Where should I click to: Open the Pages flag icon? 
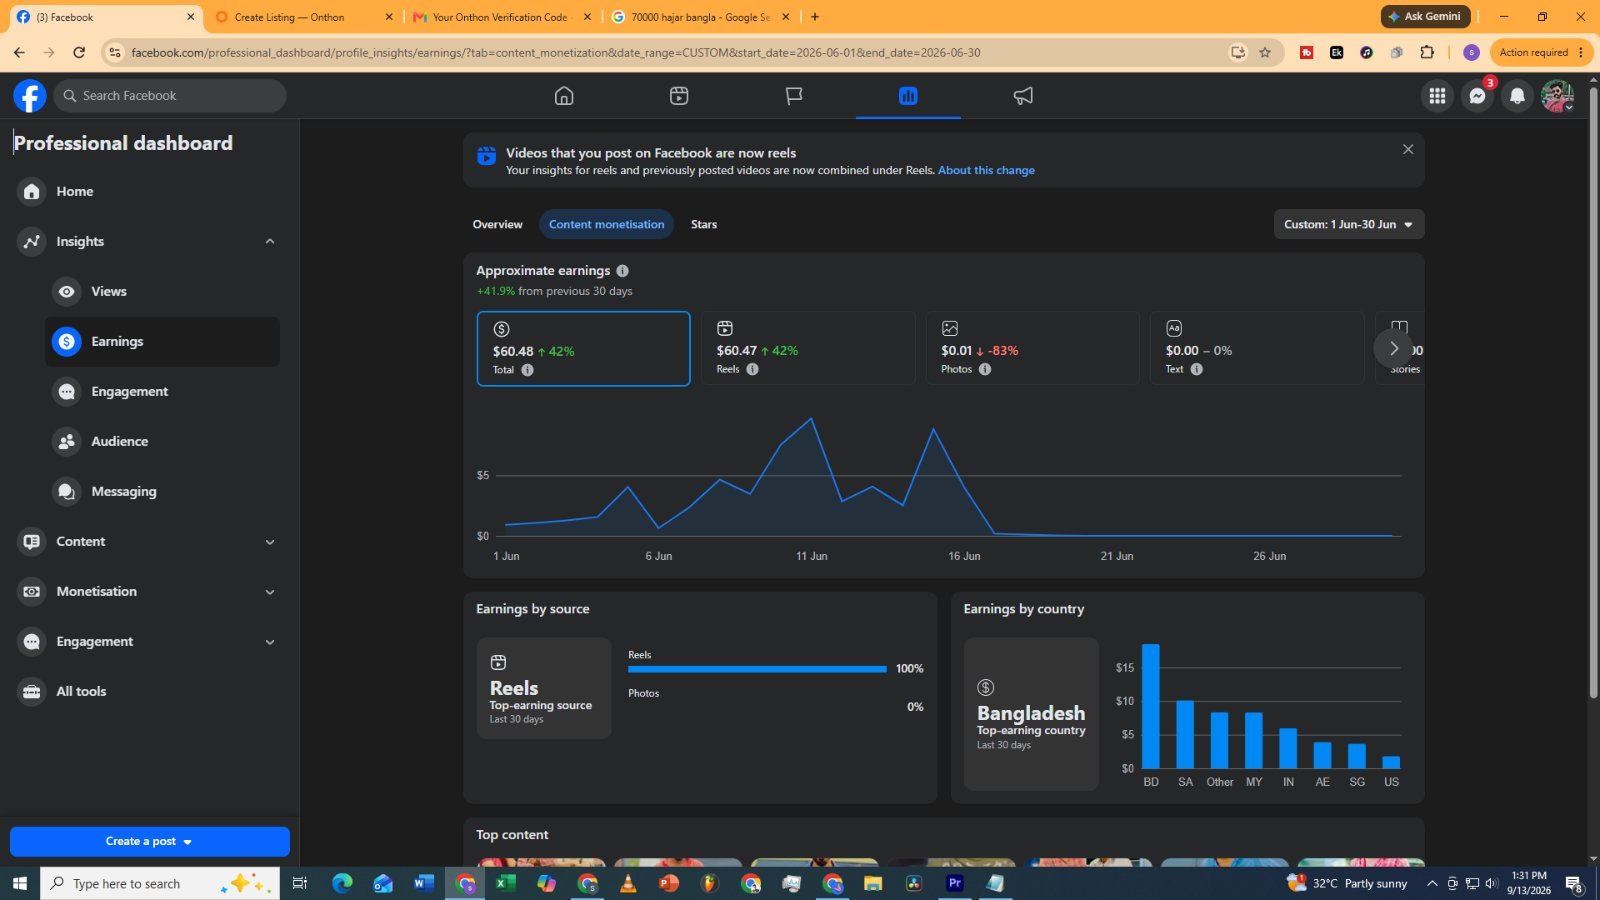point(794,96)
